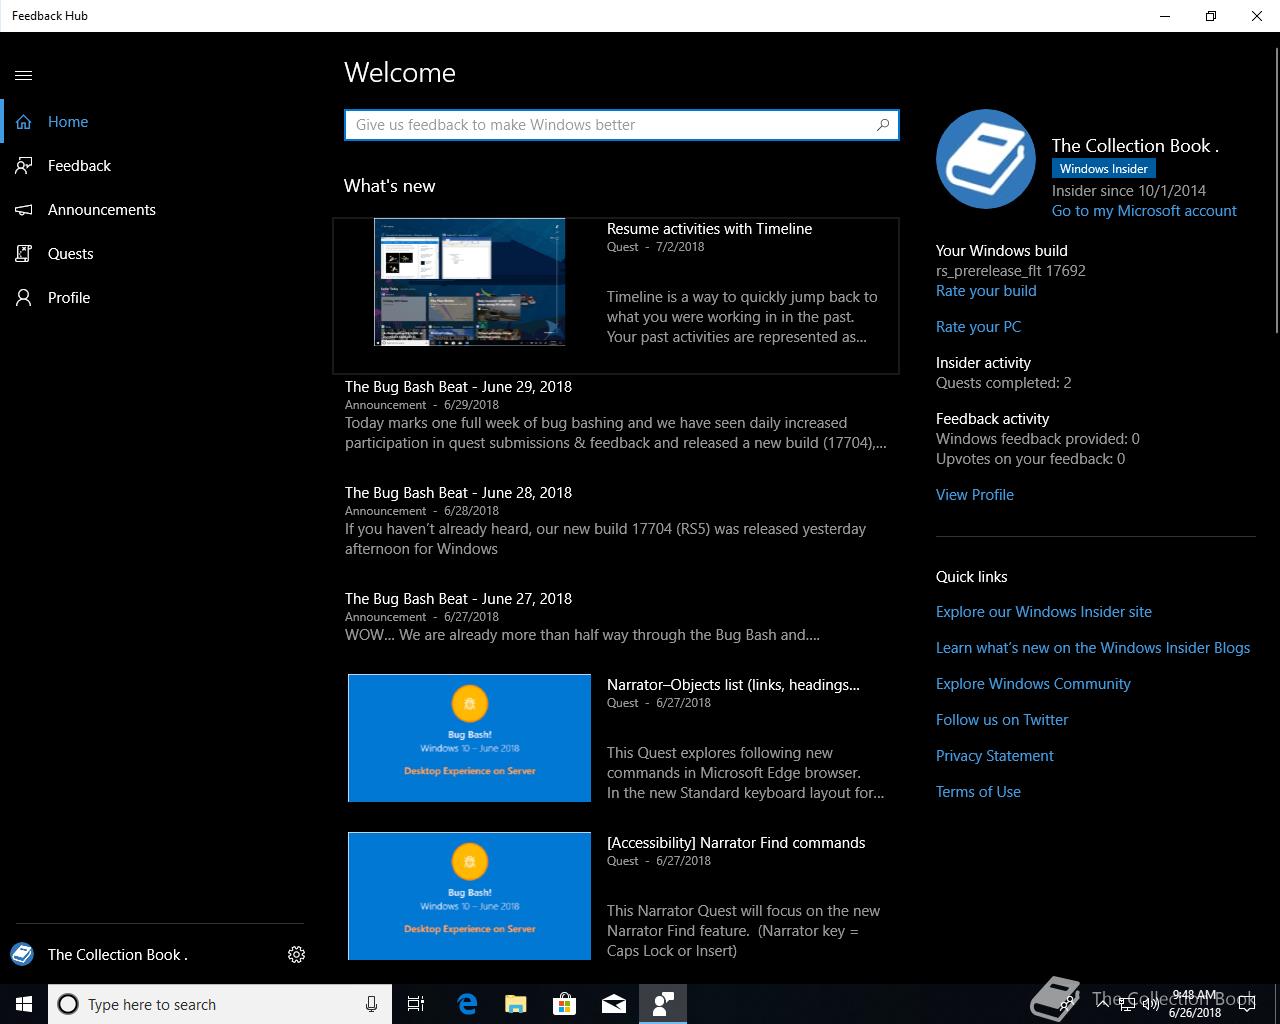This screenshot has width=1280, height=1024.
Task: Click the Announcements megaphone icon
Action: (x=24, y=210)
